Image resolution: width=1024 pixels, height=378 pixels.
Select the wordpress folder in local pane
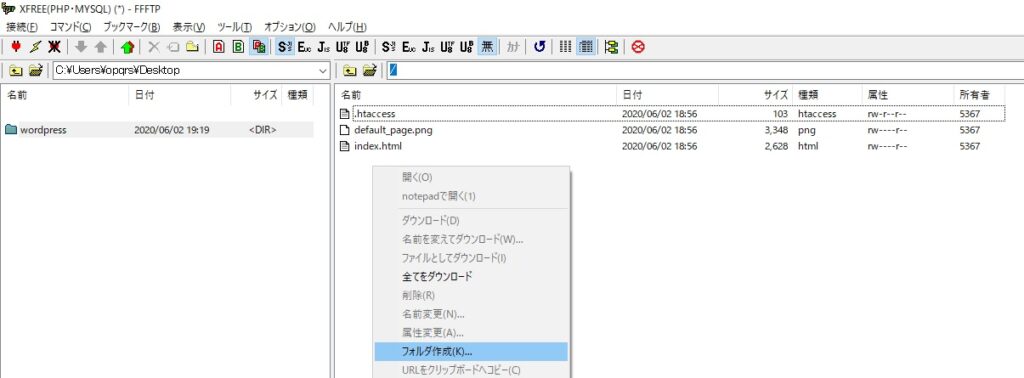tap(43, 130)
